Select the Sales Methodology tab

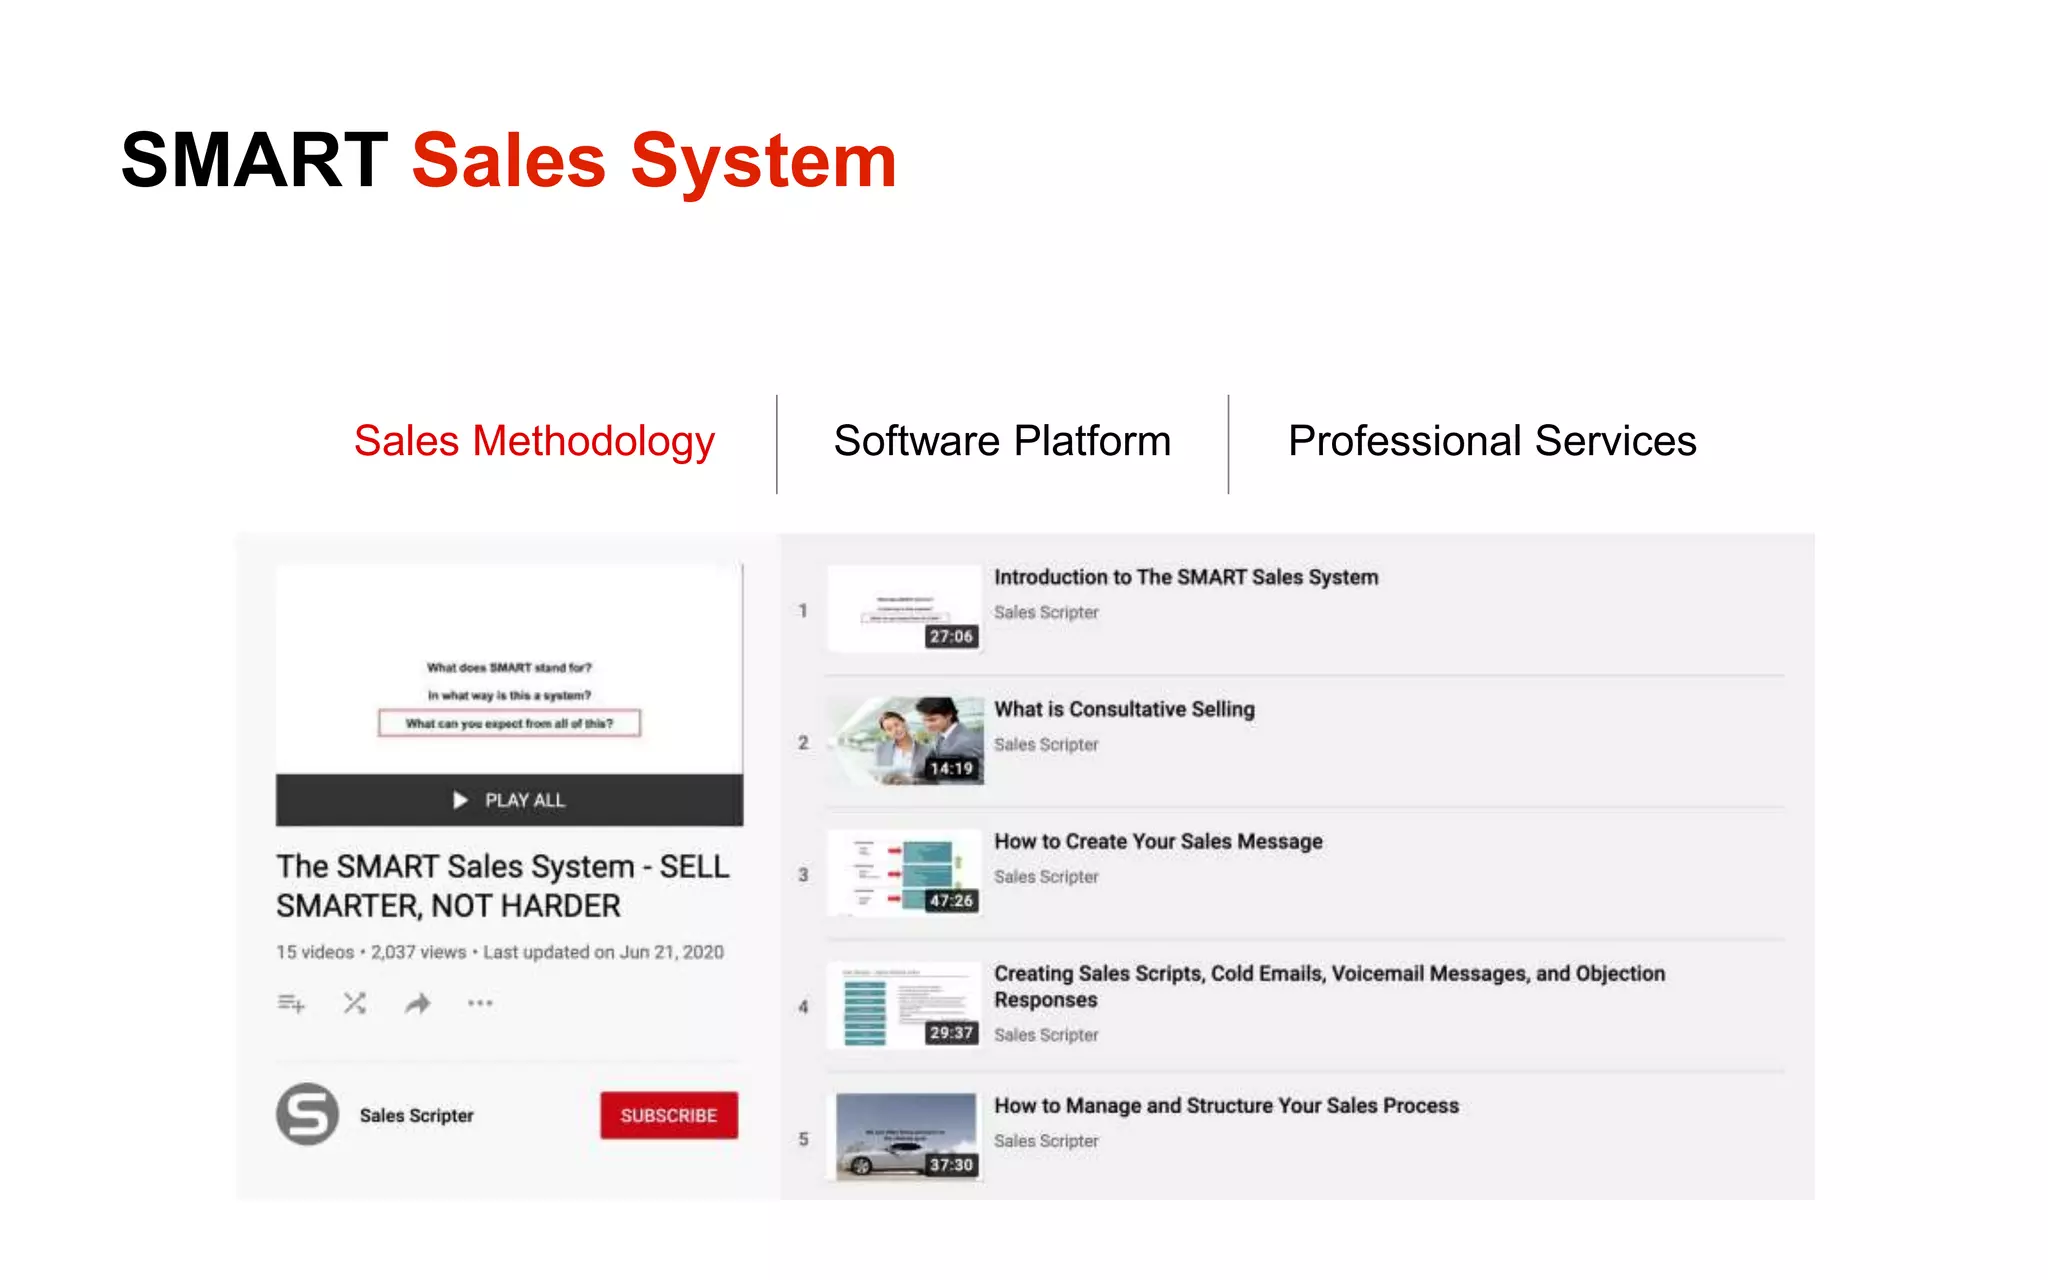coord(534,441)
